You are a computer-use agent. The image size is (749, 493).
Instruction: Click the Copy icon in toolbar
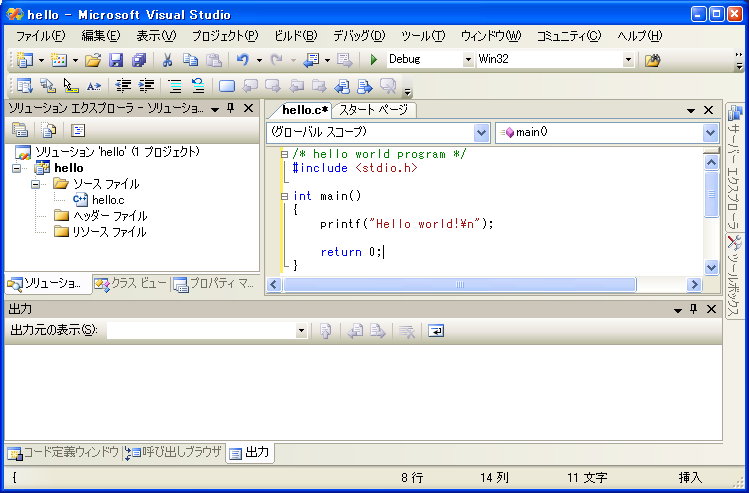click(191, 60)
